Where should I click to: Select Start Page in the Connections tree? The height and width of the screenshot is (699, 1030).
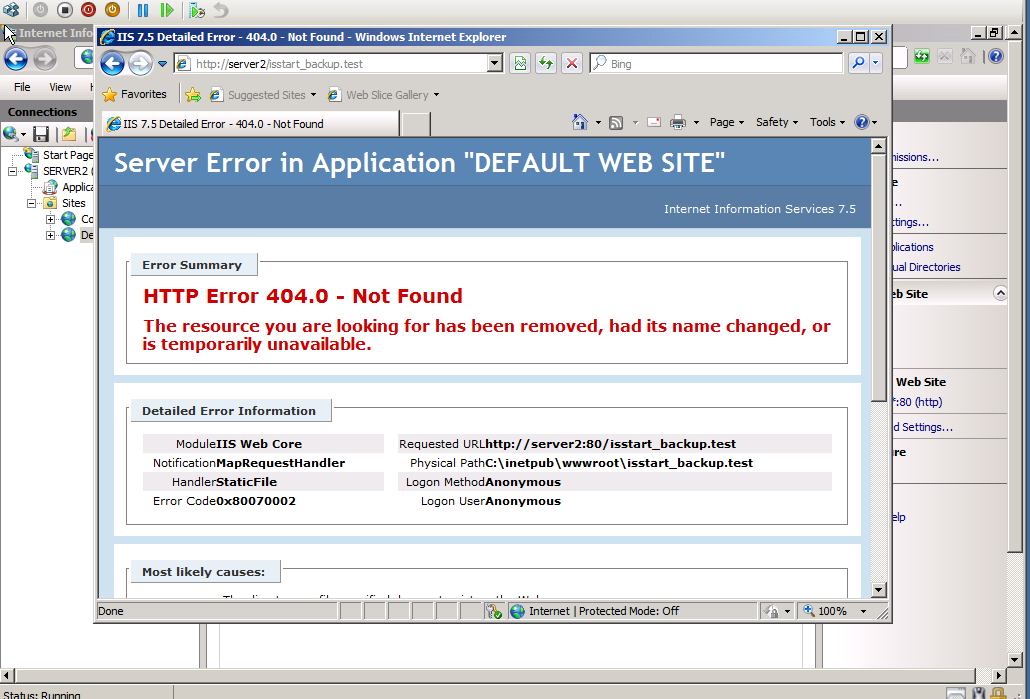[68, 155]
